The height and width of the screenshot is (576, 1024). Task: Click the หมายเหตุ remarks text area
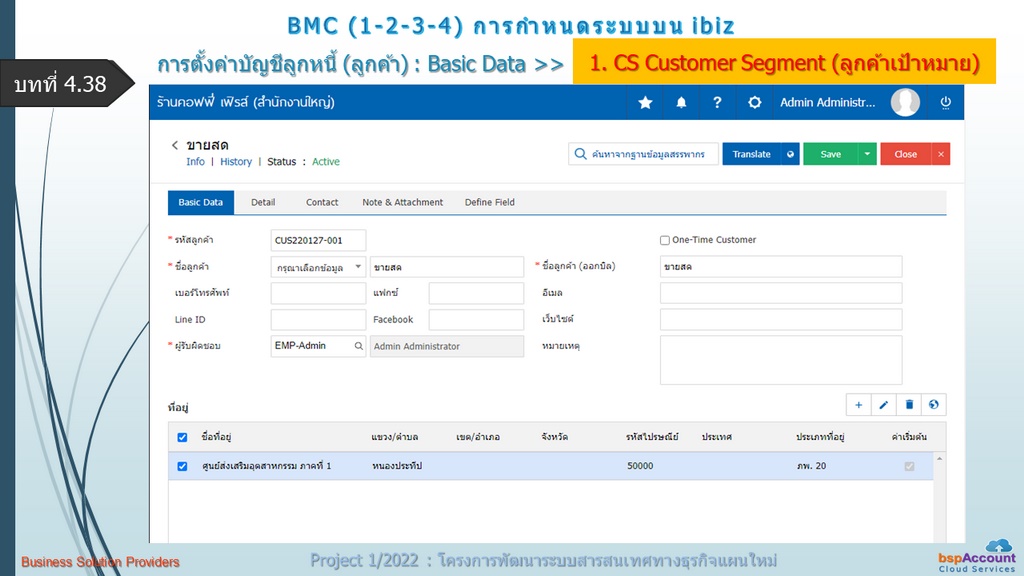tap(781, 360)
